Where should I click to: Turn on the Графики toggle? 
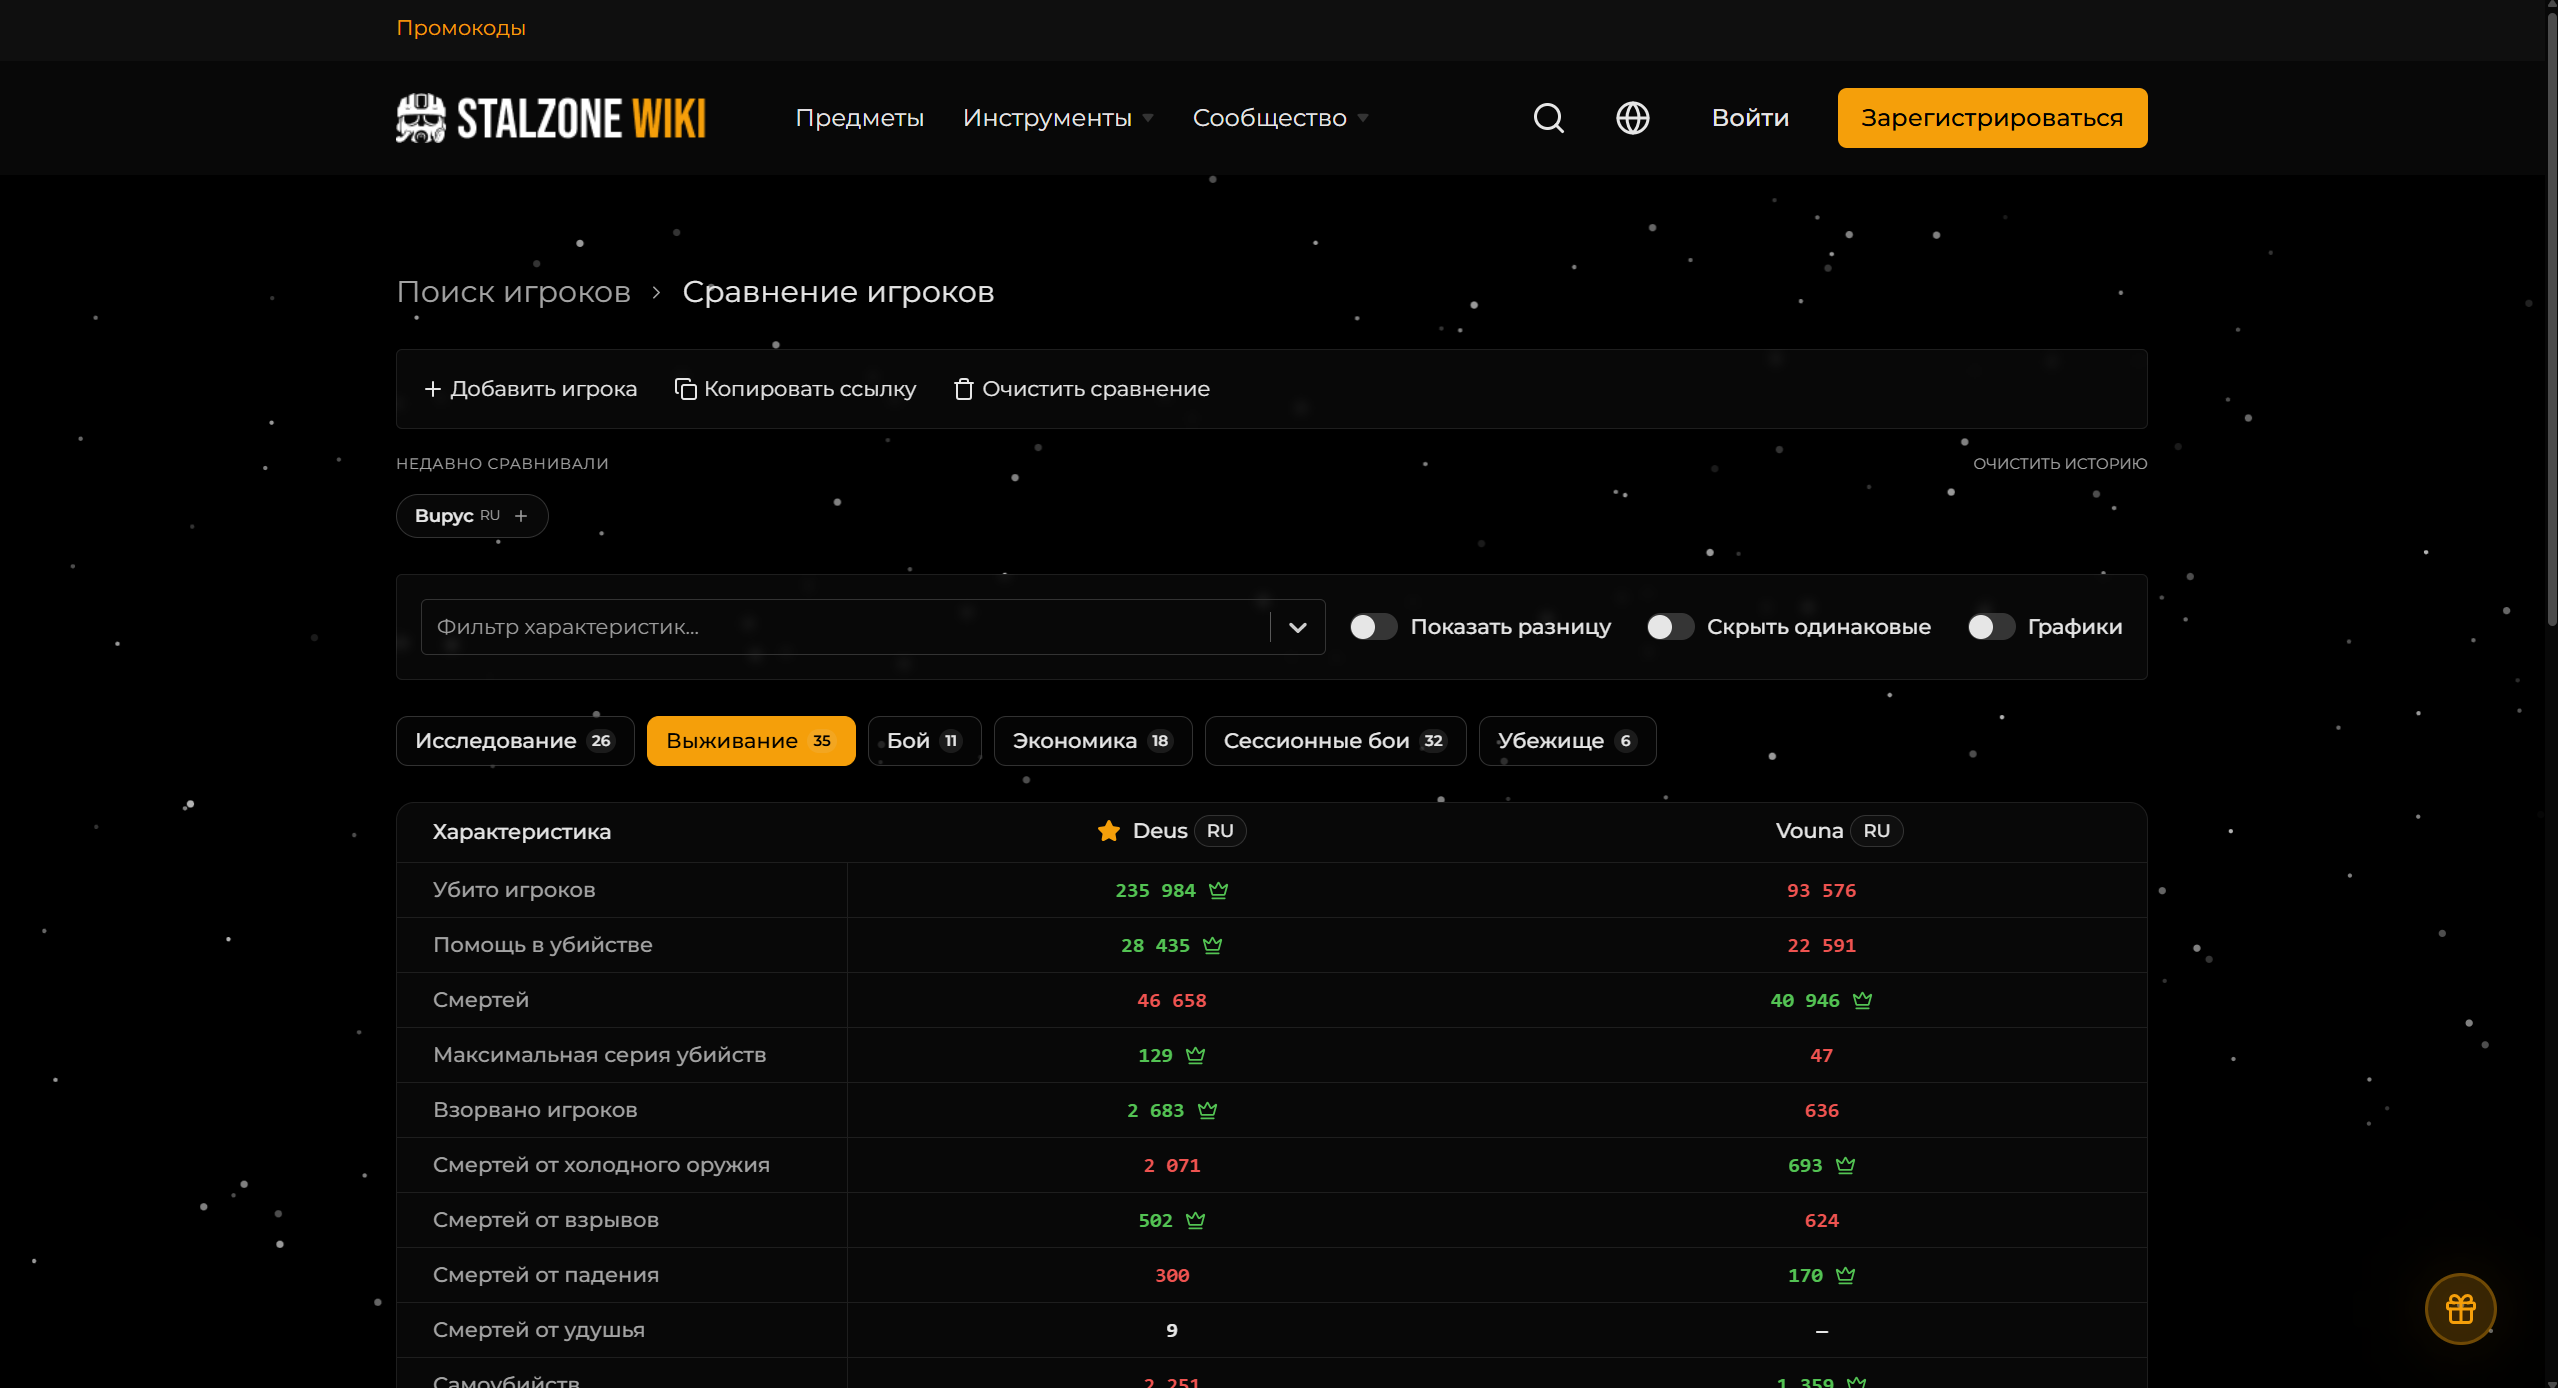tap(1991, 627)
